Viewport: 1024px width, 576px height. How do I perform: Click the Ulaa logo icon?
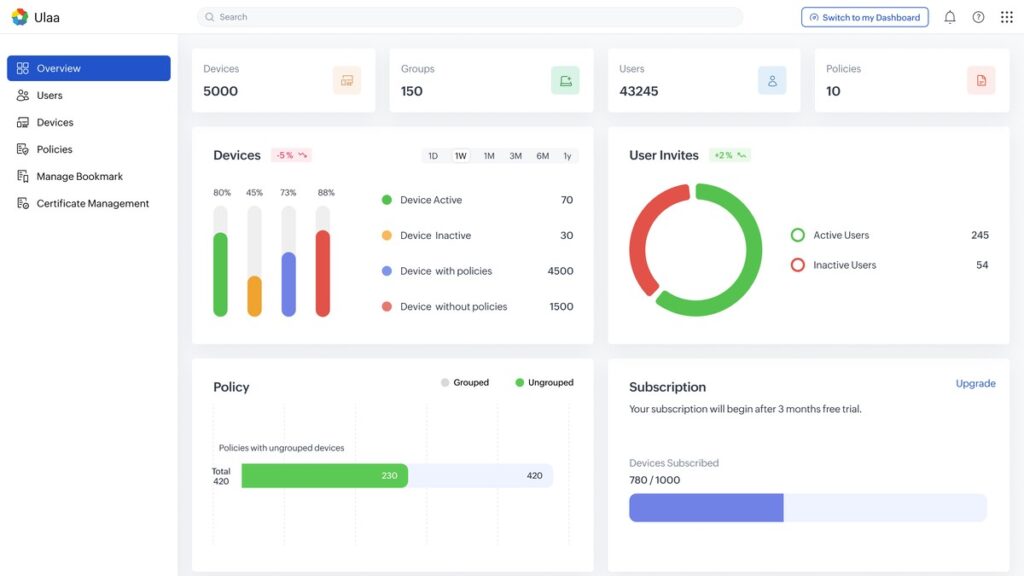coord(19,17)
